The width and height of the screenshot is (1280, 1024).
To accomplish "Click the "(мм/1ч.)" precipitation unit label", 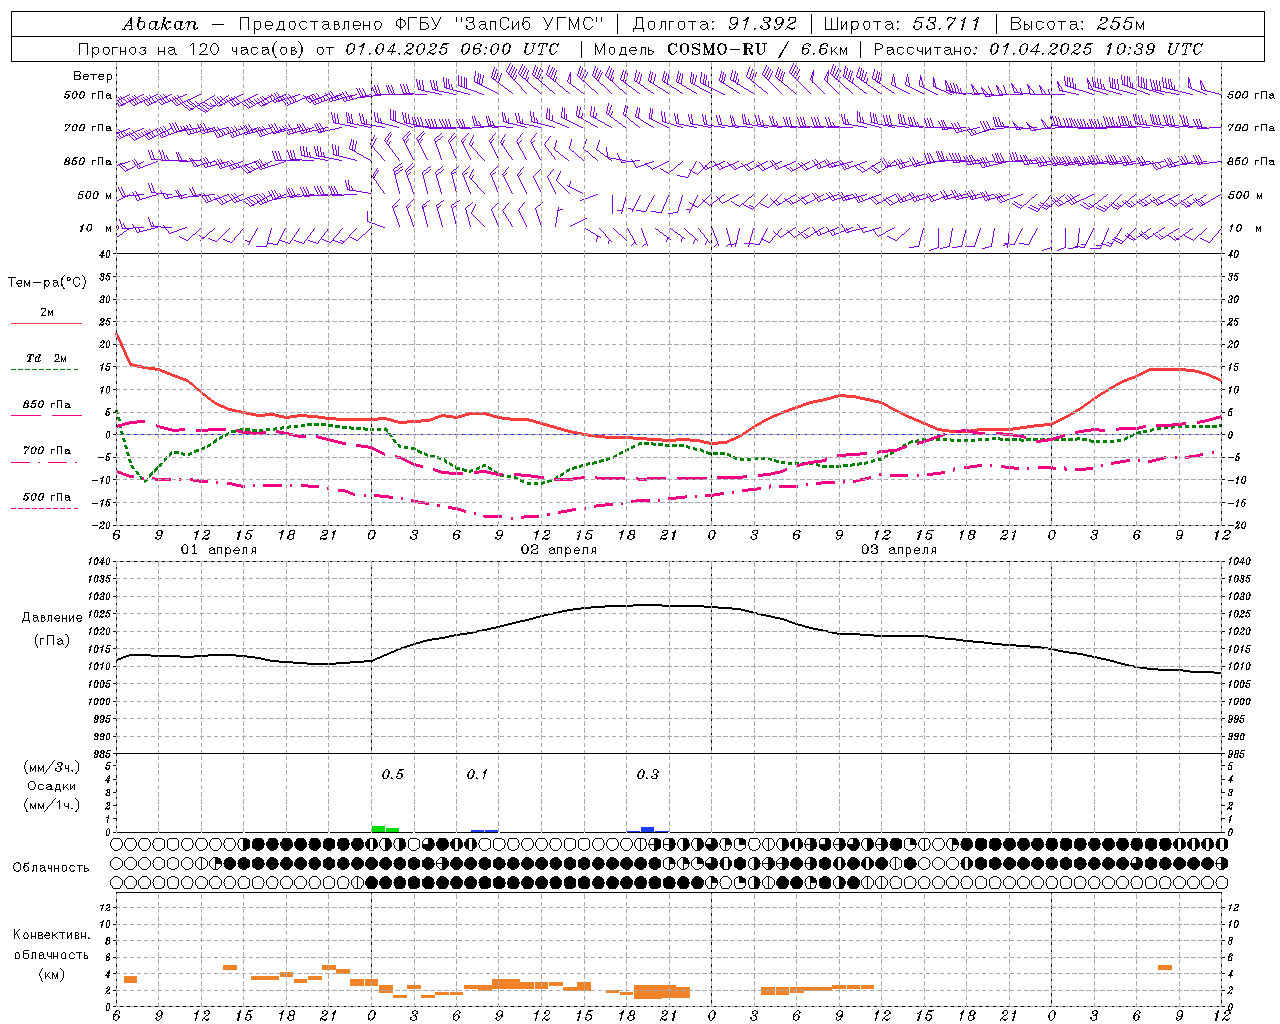I will pyautogui.click(x=51, y=805).
